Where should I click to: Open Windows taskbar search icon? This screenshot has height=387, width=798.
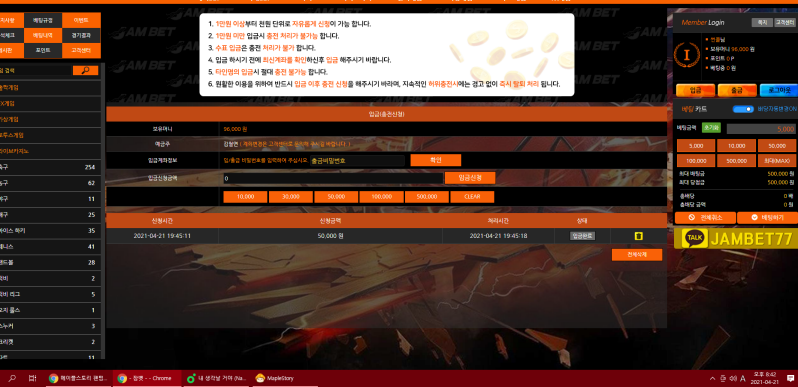pos(12,378)
